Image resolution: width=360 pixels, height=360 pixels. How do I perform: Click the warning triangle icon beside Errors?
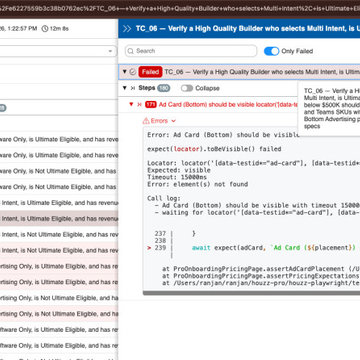pyautogui.click(x=146, y=121)
